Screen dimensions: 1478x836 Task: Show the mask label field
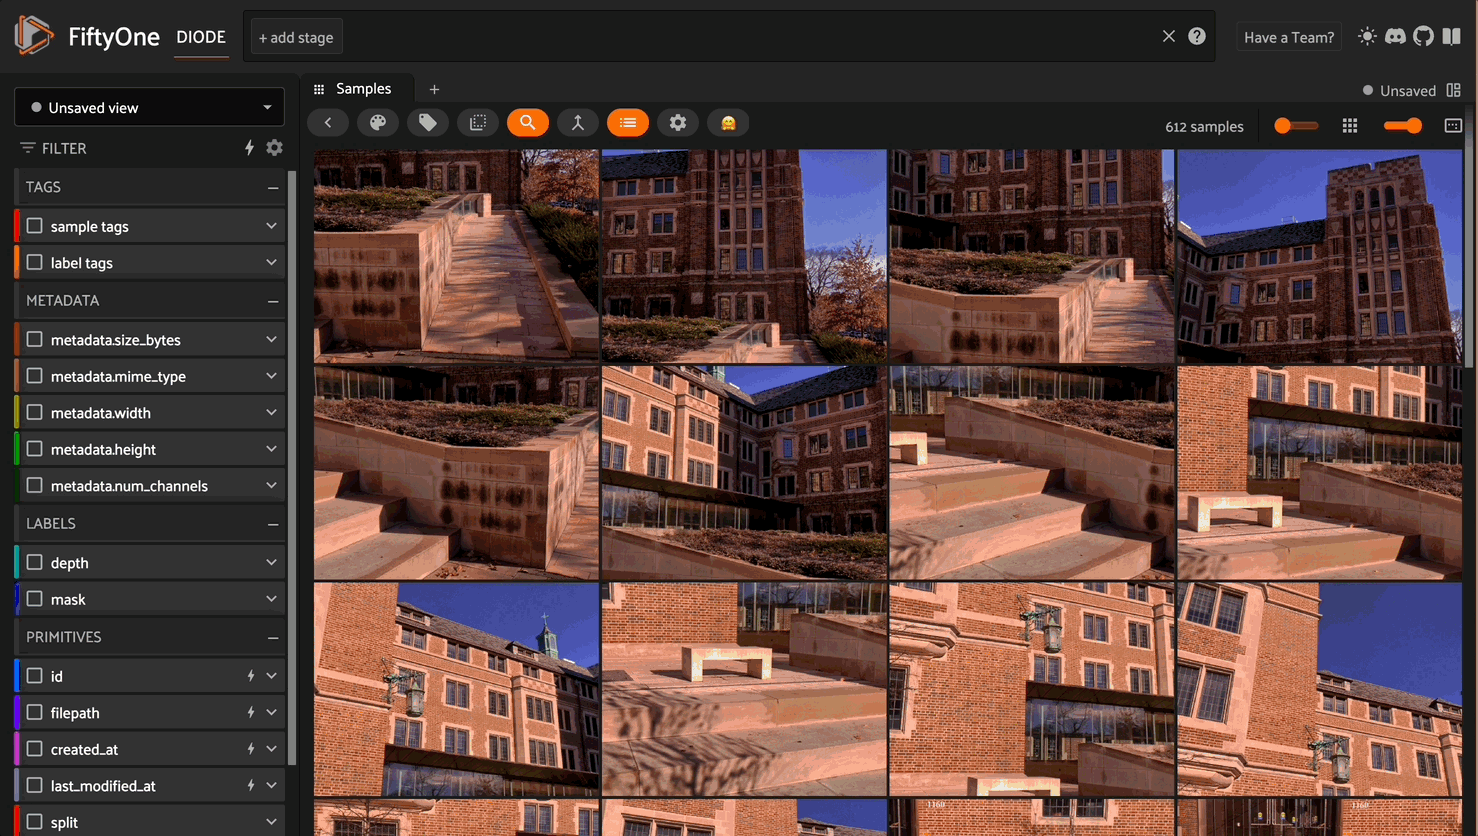click(x=35, y=599)
